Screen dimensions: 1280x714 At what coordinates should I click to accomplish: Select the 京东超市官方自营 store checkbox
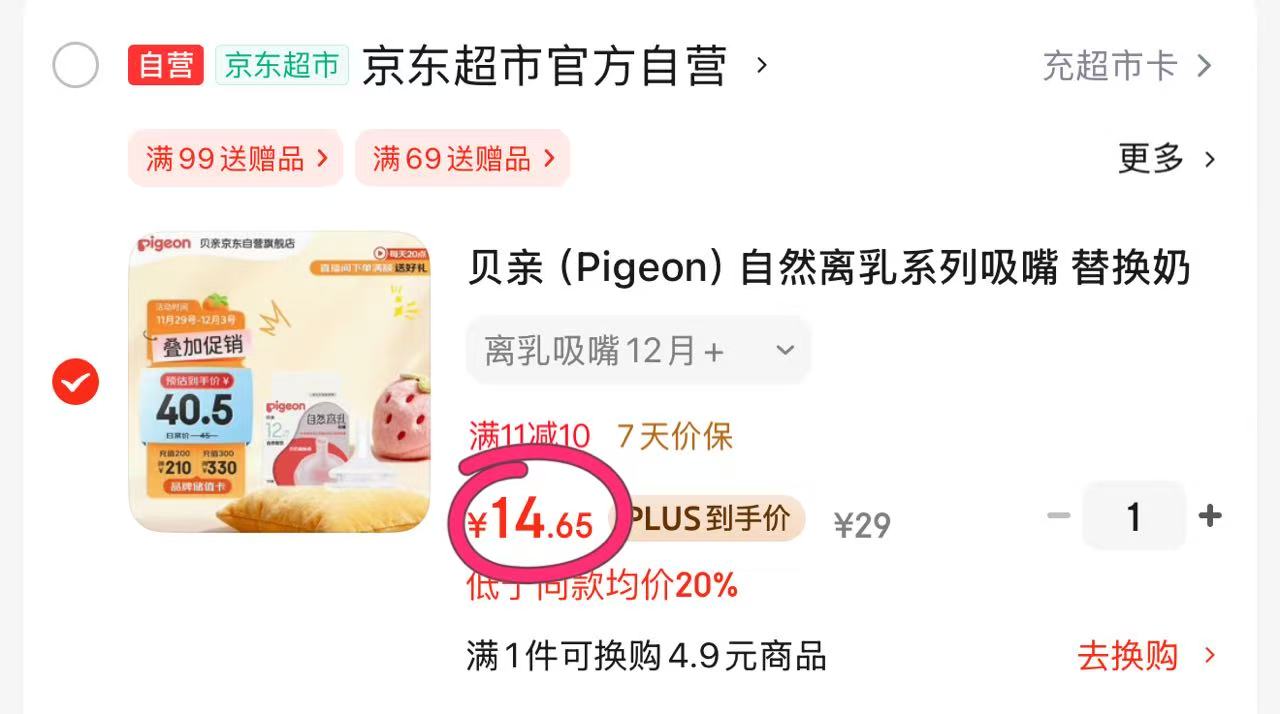[75, 66]
